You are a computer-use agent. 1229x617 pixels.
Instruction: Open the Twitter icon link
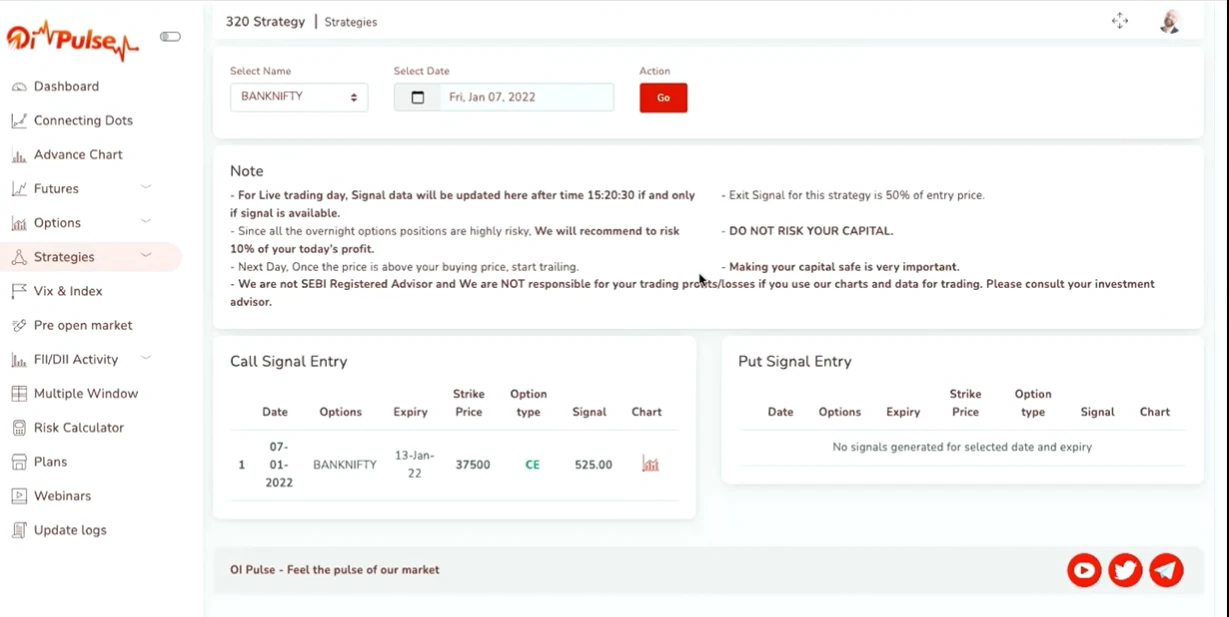pyautogui.click(x=1125, y=570)
